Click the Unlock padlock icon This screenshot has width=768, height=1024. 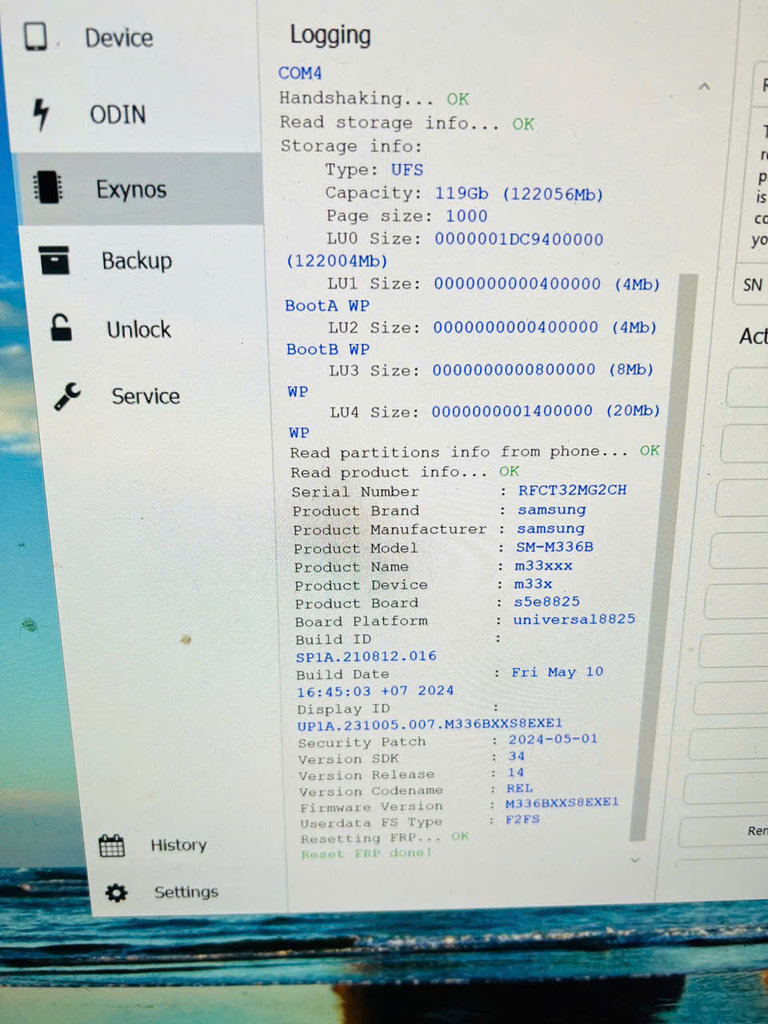click(x=61, y=328)
